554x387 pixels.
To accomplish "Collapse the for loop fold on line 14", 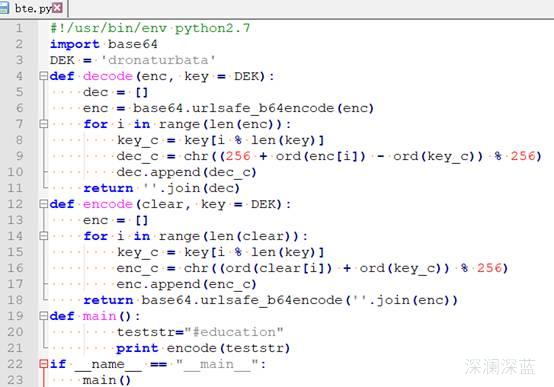I will [x=43, y=236].
